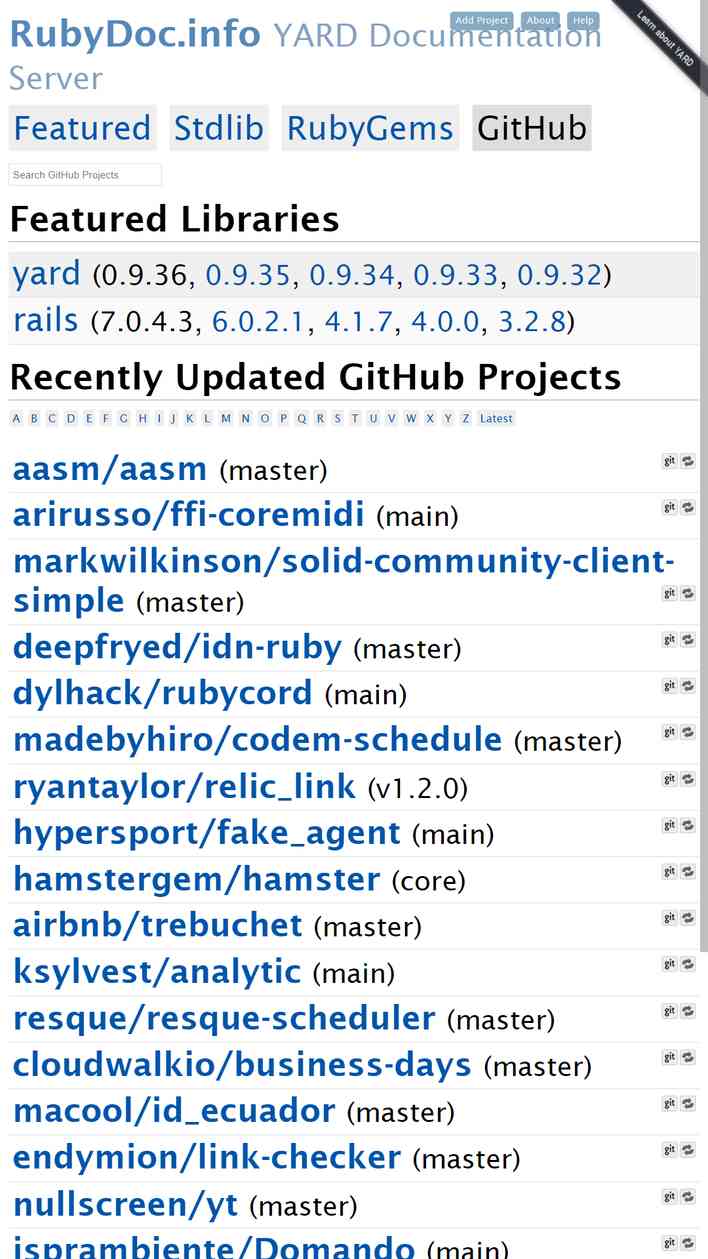
Task: Switch to the RubyGems tab
Action: point(370,128)
